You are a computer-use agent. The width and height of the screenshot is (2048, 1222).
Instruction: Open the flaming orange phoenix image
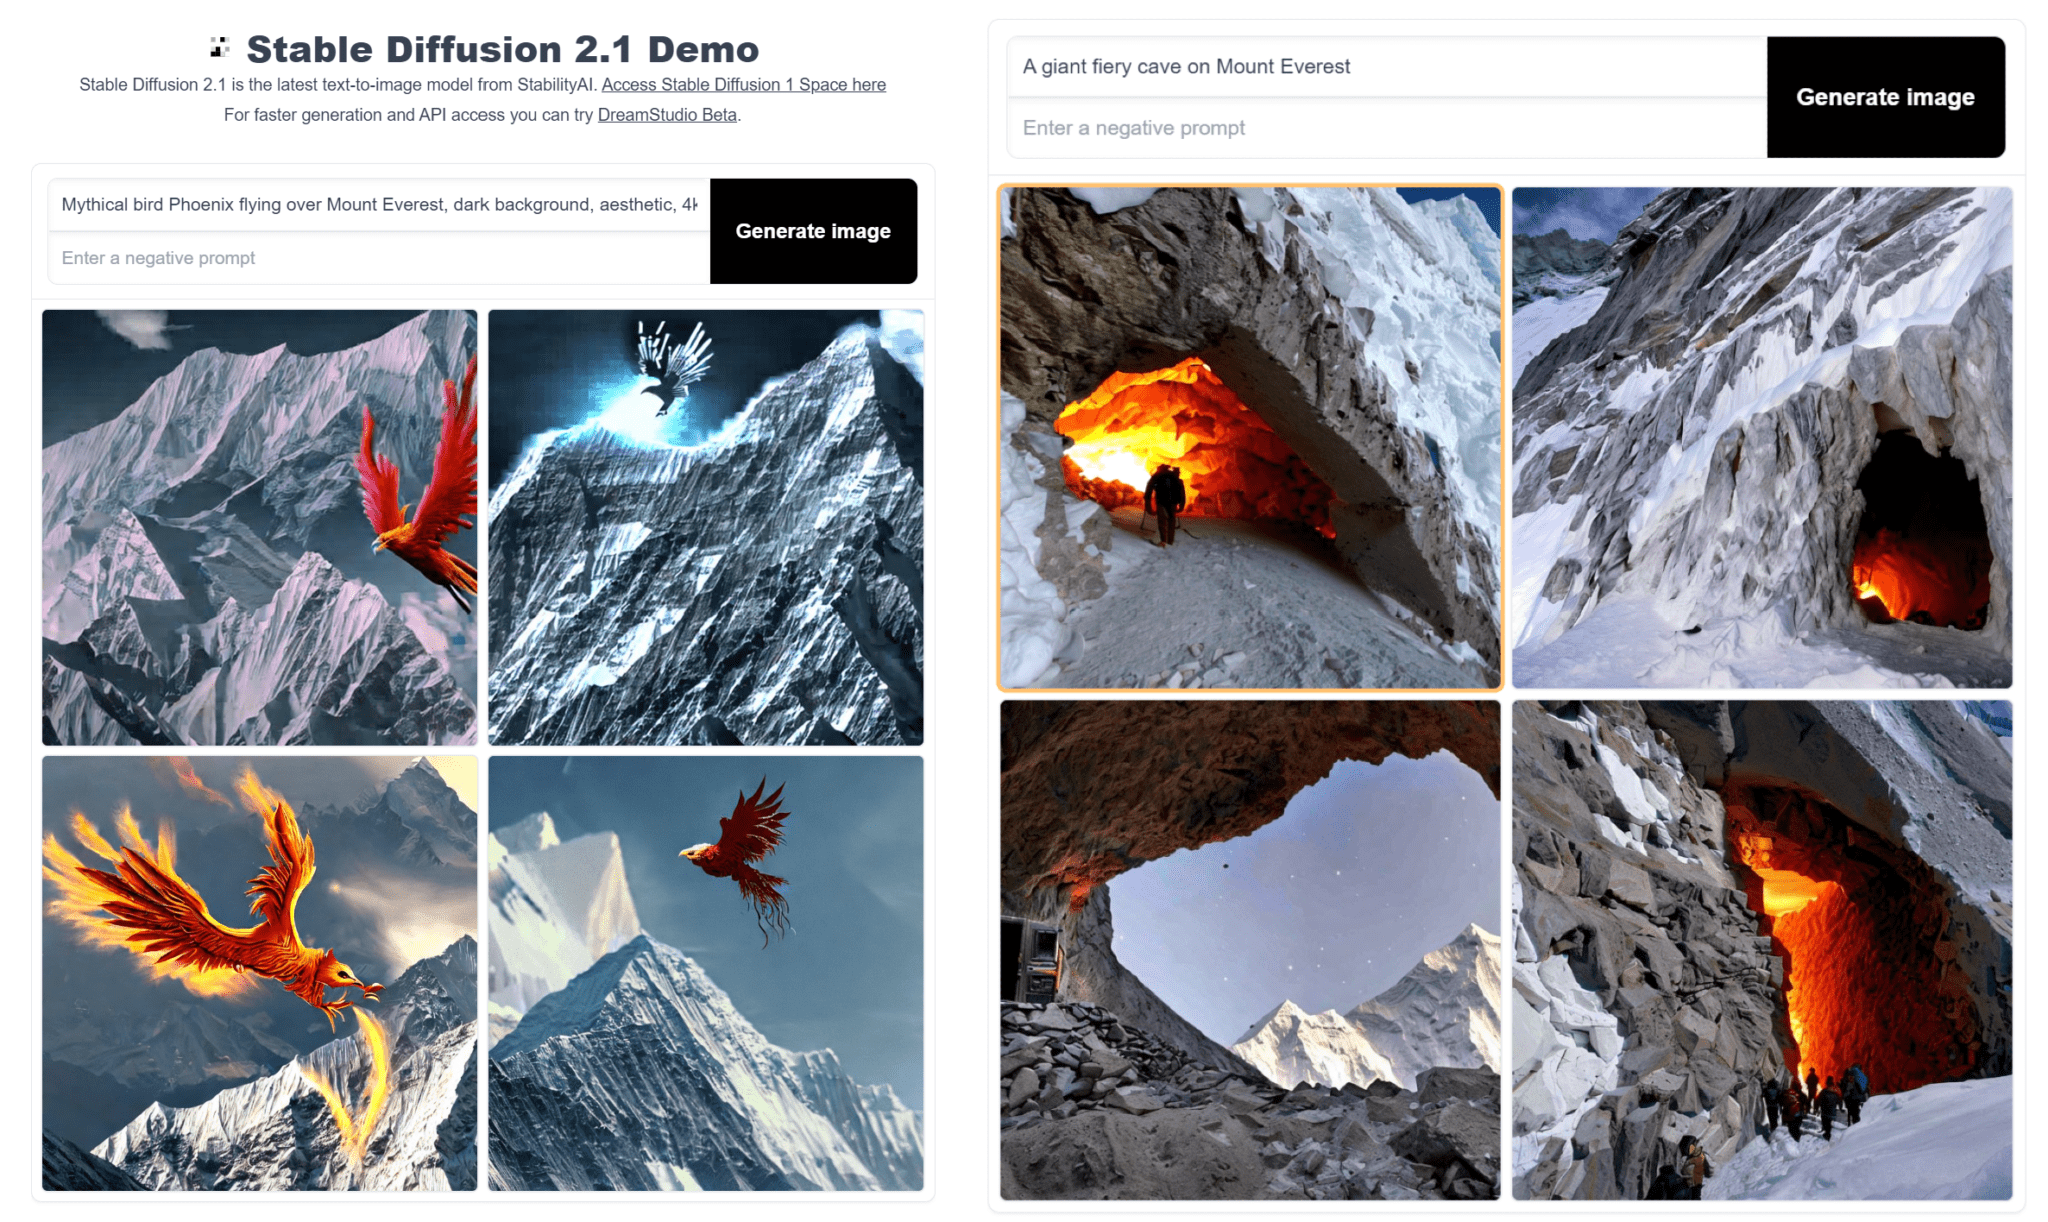pyautogui.click(x=260, y=973)
